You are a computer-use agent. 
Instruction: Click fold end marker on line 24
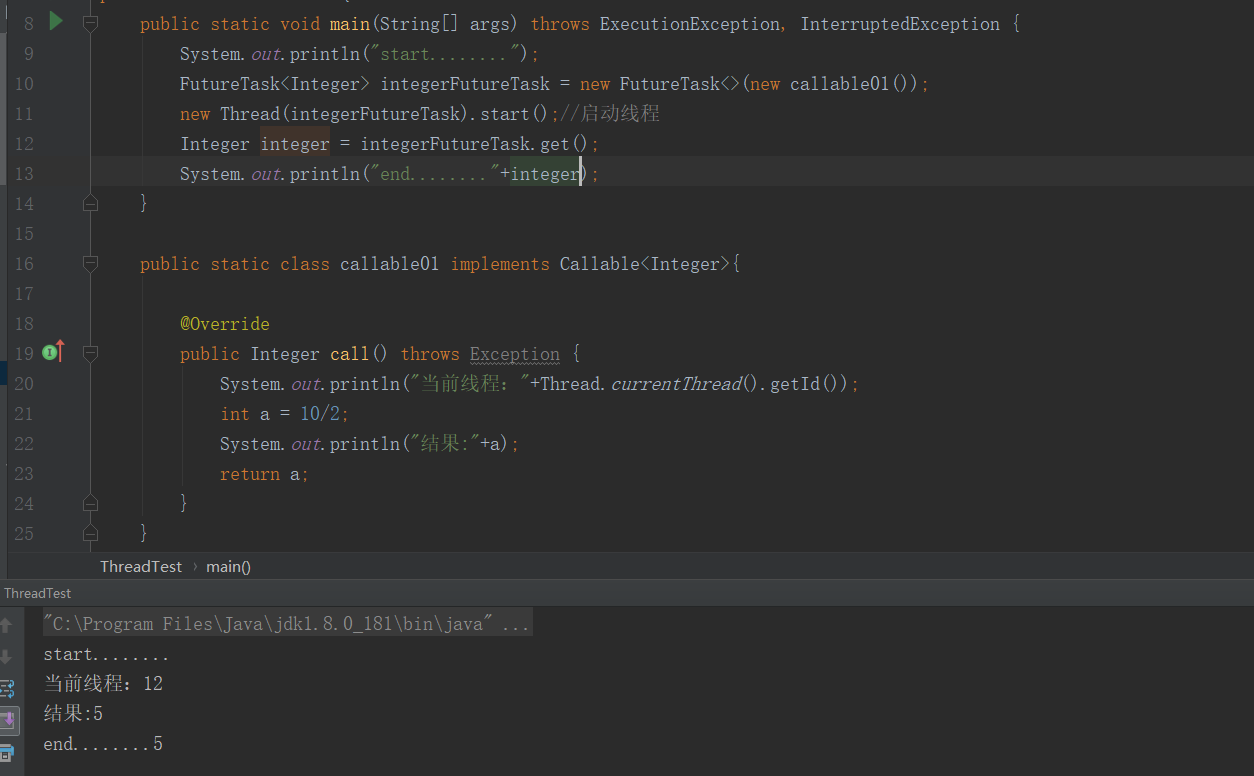tap(90, 503)
